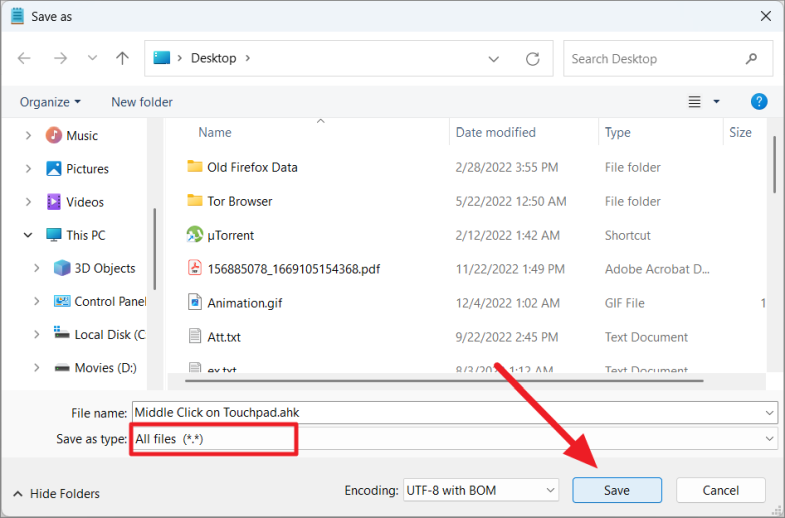Collapse the This PC tree node
The height and width of the screenshot is (518, 785).
(x=28, y=235)
